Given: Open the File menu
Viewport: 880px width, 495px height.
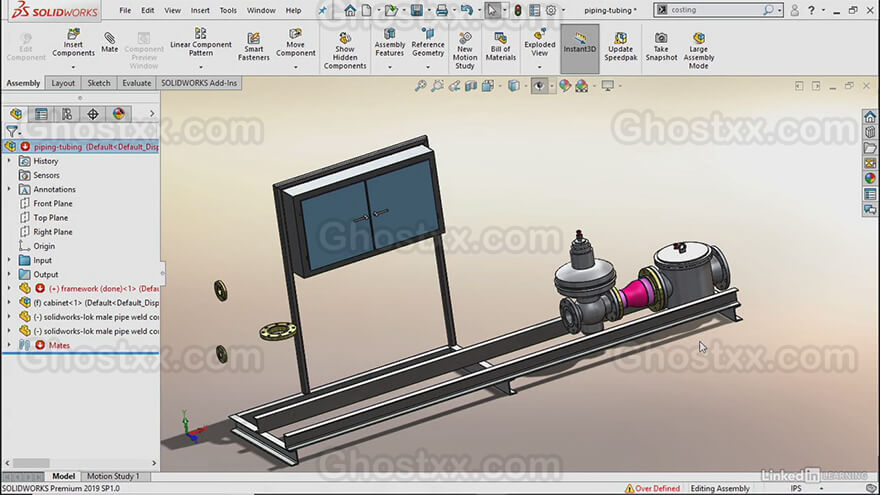Looking at the screenshot, I should click(x=125, y=10).
